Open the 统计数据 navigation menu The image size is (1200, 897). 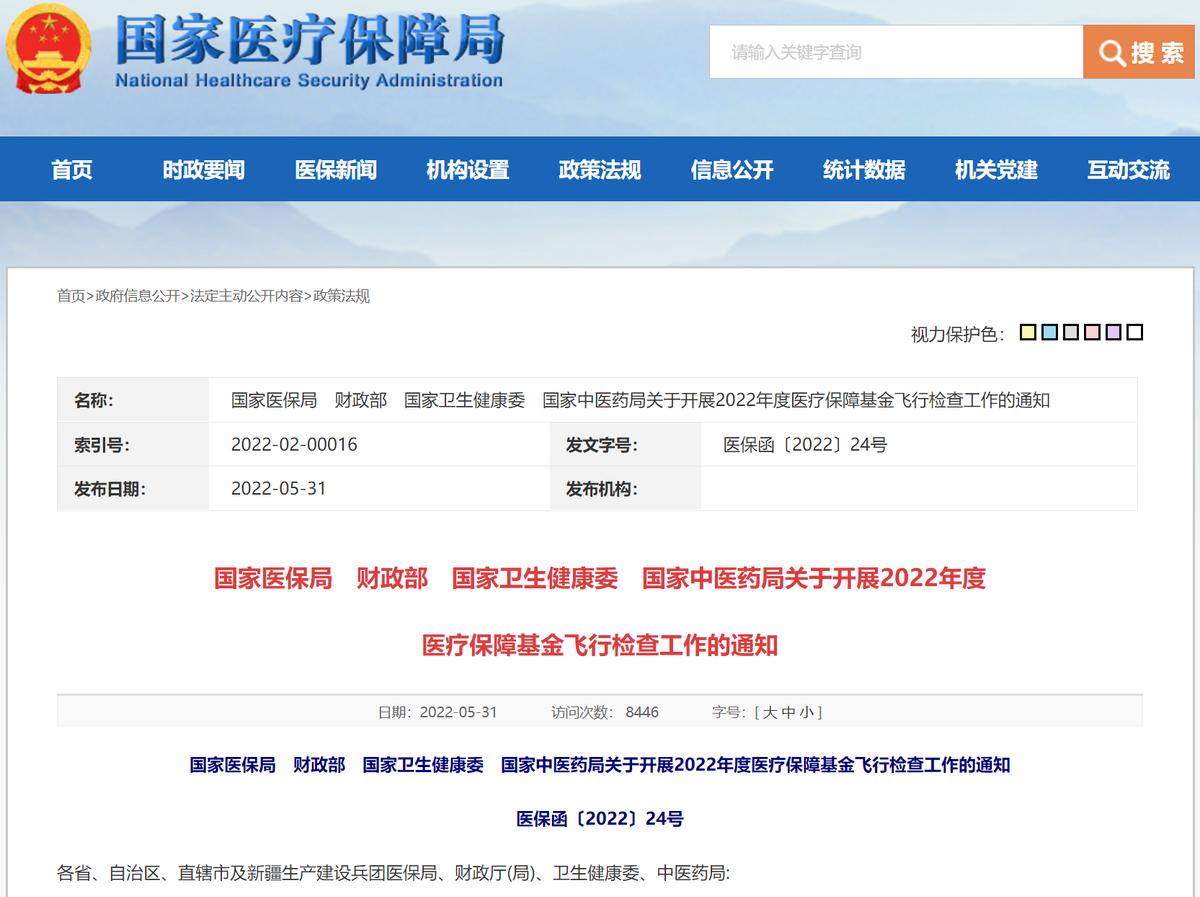[865, 169]
